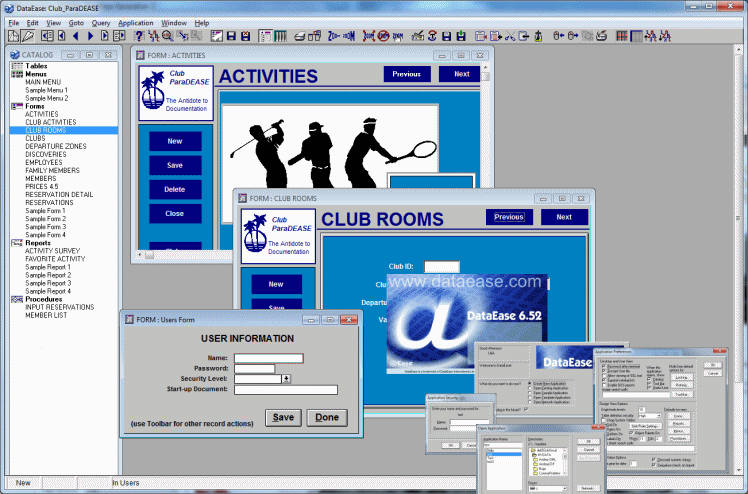This screenshot has height=494, width=748.
Task: Click the last record toolbar icon
Action: click(x=119, y=36)
